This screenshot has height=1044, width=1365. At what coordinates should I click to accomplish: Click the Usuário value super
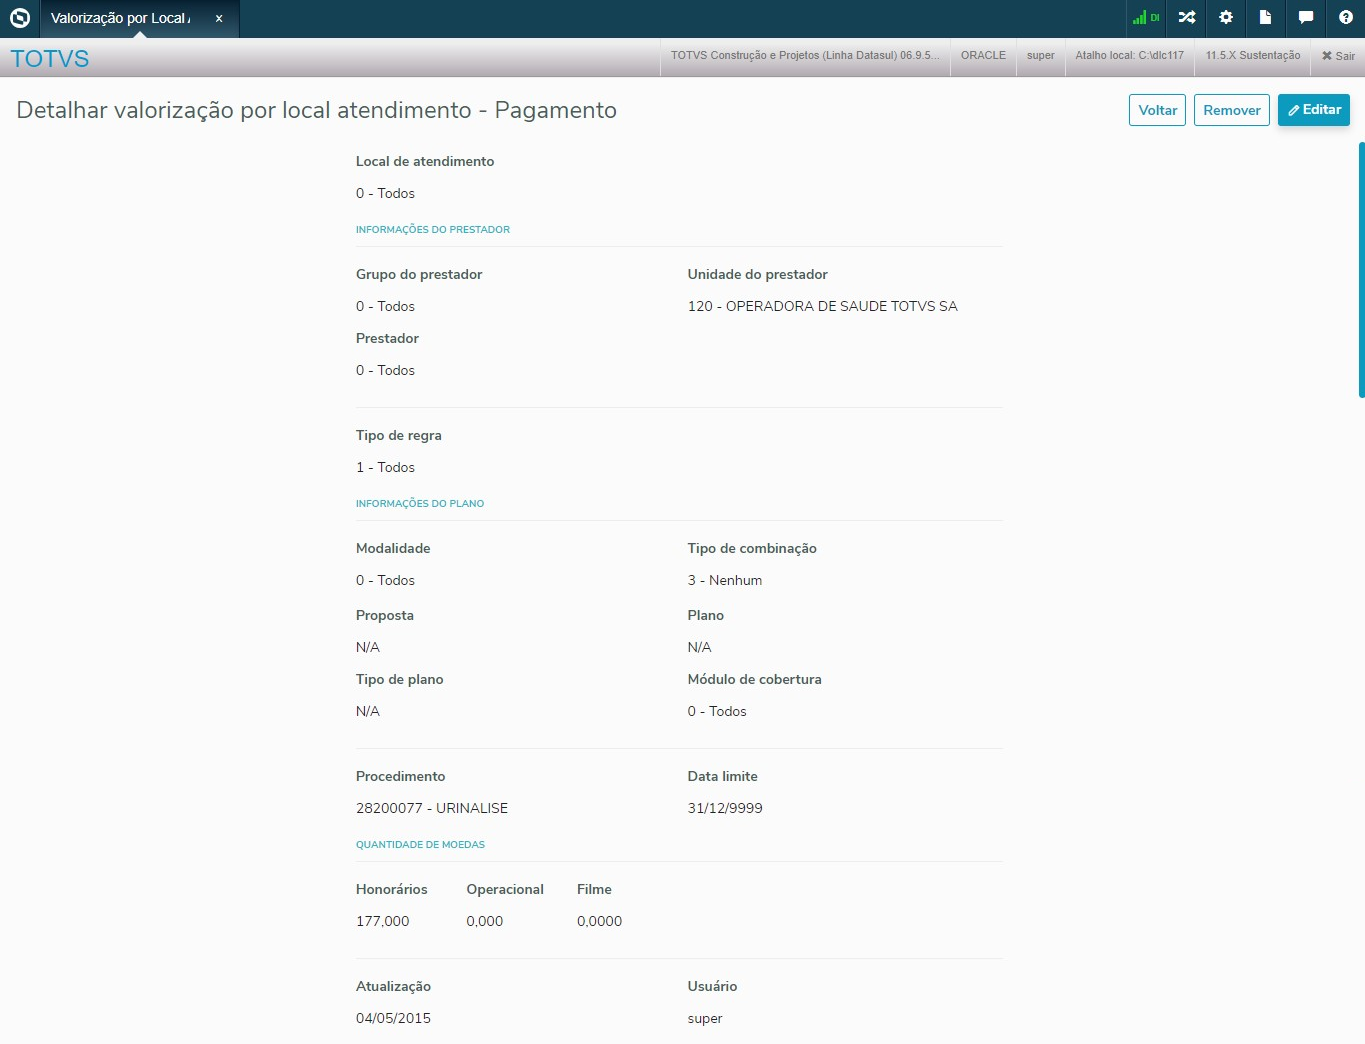coord(705,1018)
